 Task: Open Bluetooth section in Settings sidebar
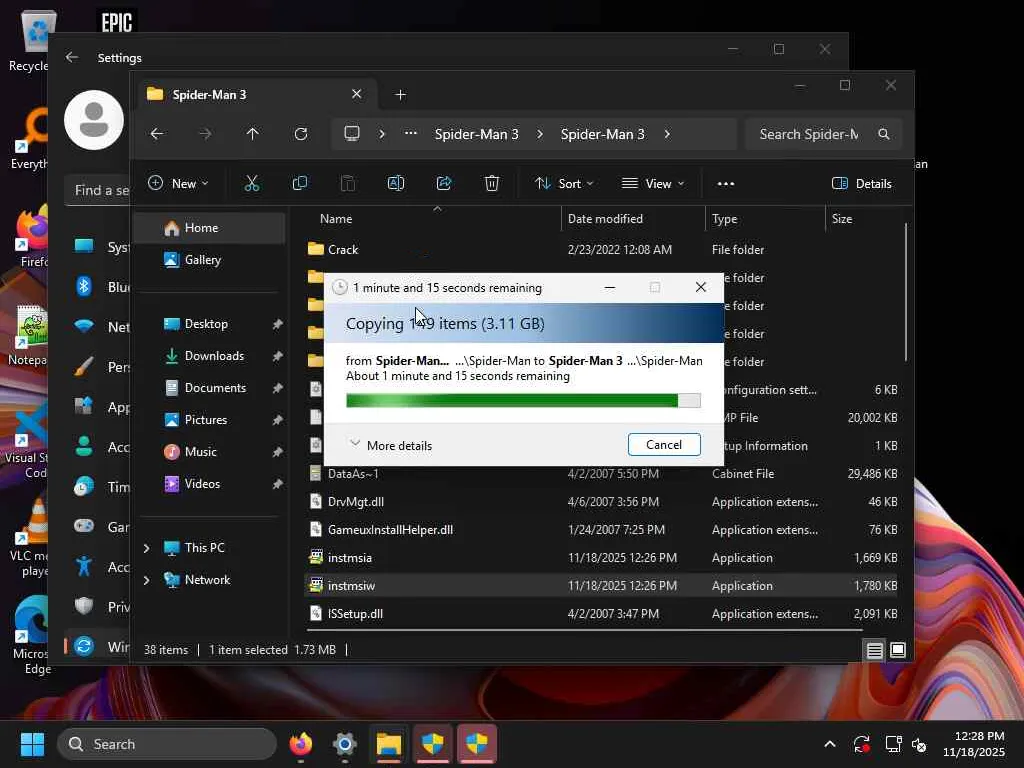(84, 287)
